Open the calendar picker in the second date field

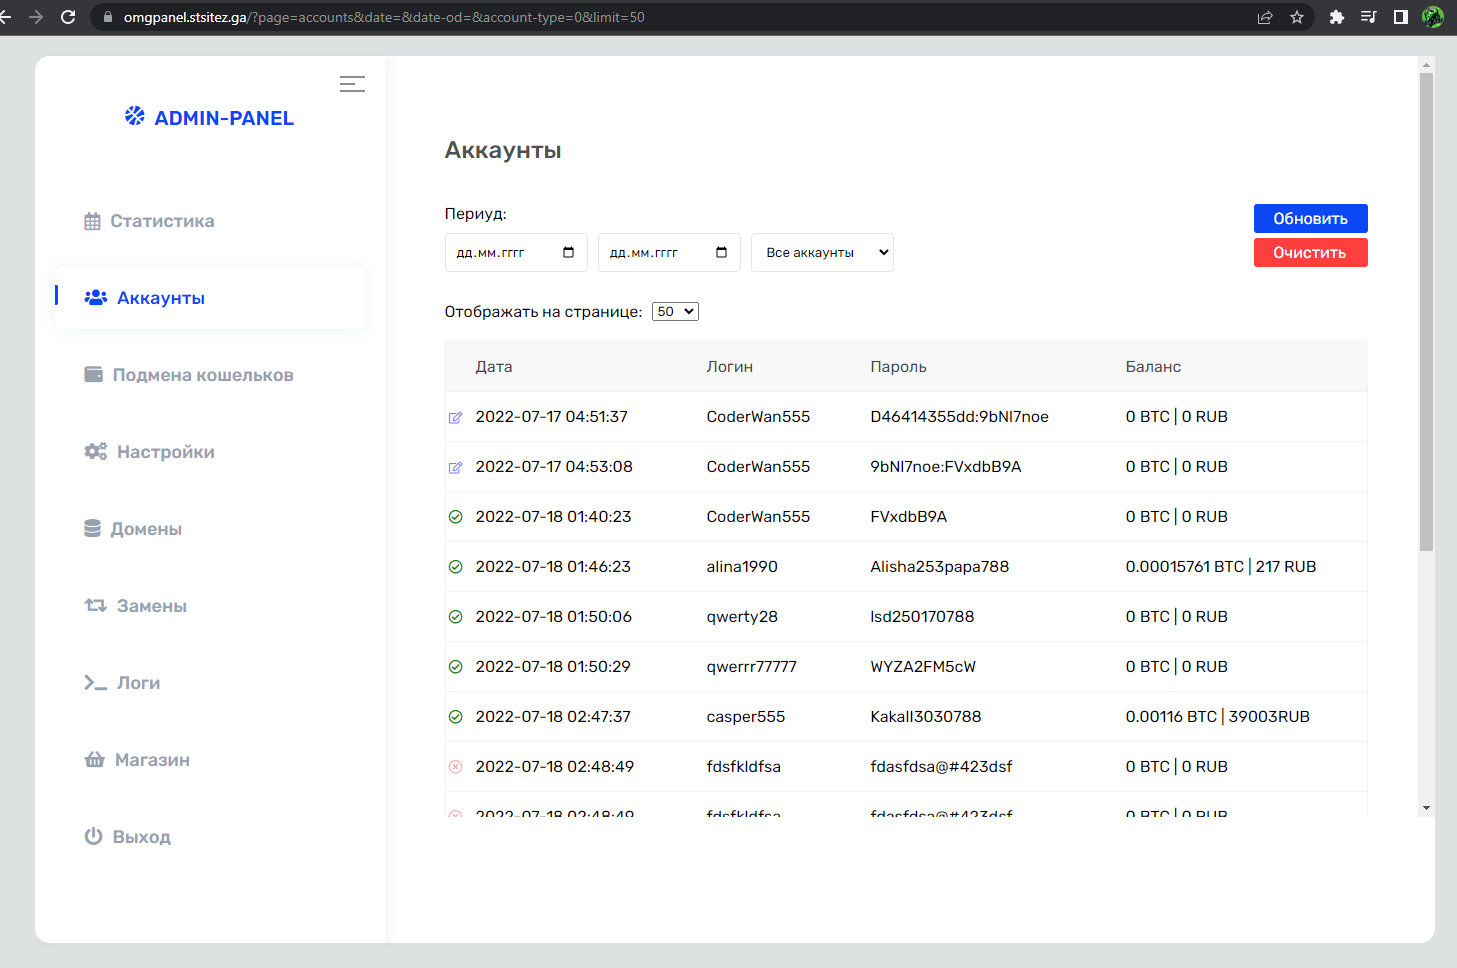click(x=721, y=253)
